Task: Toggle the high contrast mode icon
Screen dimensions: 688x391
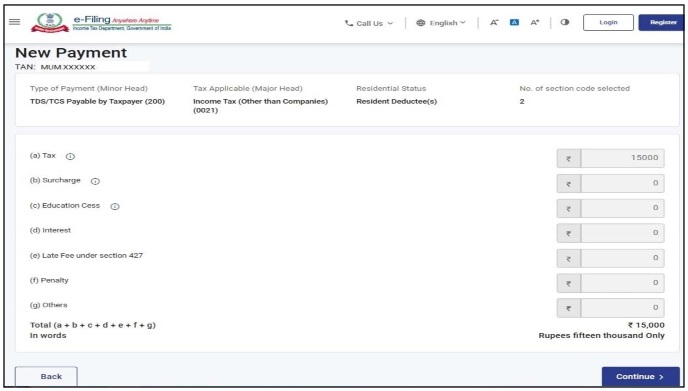Action: [x=565, y=22]
